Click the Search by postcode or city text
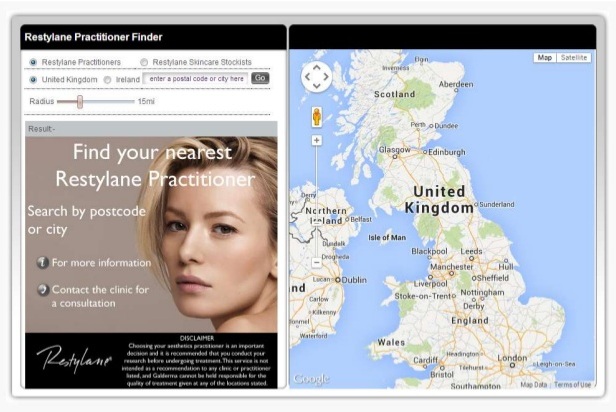Image resolution: width=616 pixels, height=412 pixels. pos(86,220)
